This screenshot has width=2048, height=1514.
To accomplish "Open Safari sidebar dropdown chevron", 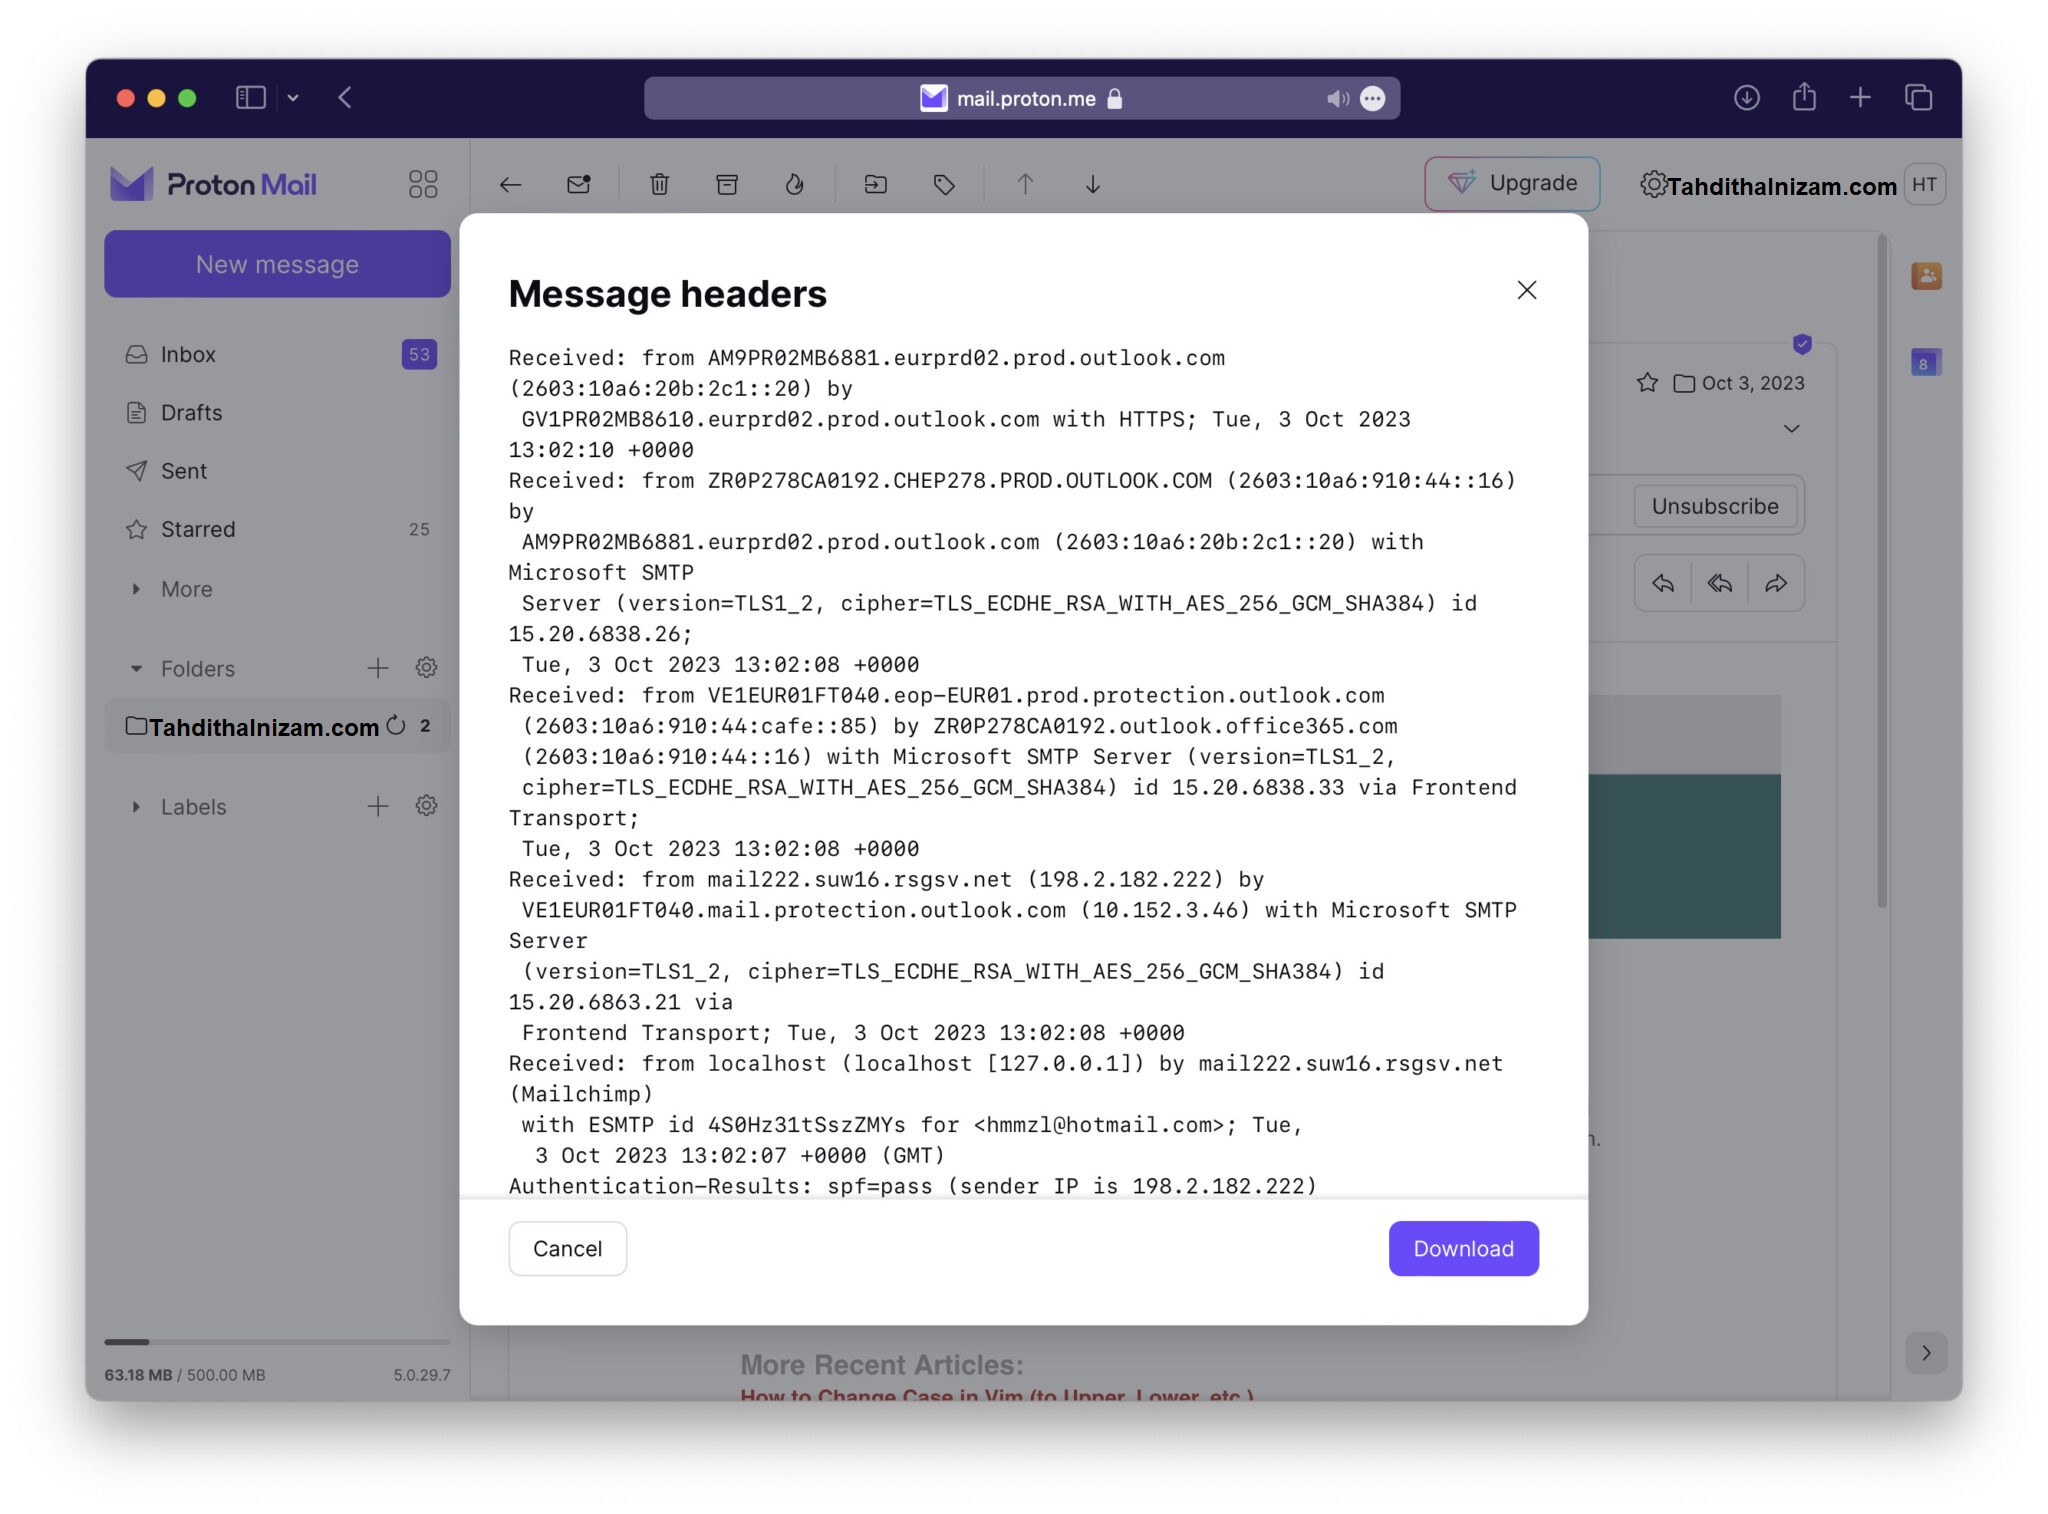I will click(293, 97).
